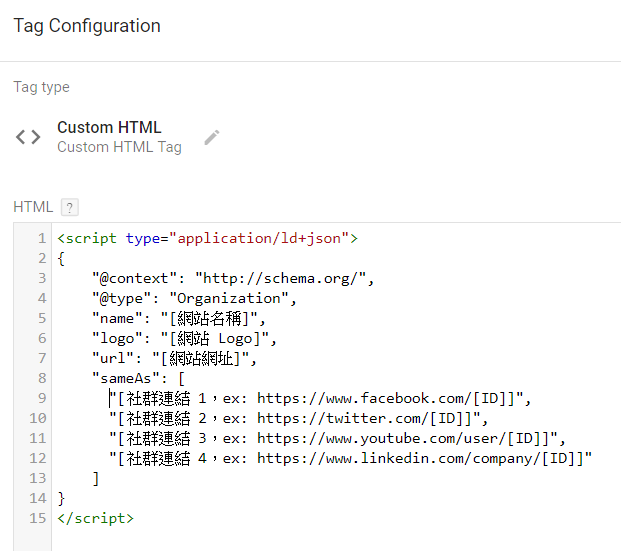Click line number 1 in the gutter
Screen dimensions: 621x551
click(x=41, y=238)
